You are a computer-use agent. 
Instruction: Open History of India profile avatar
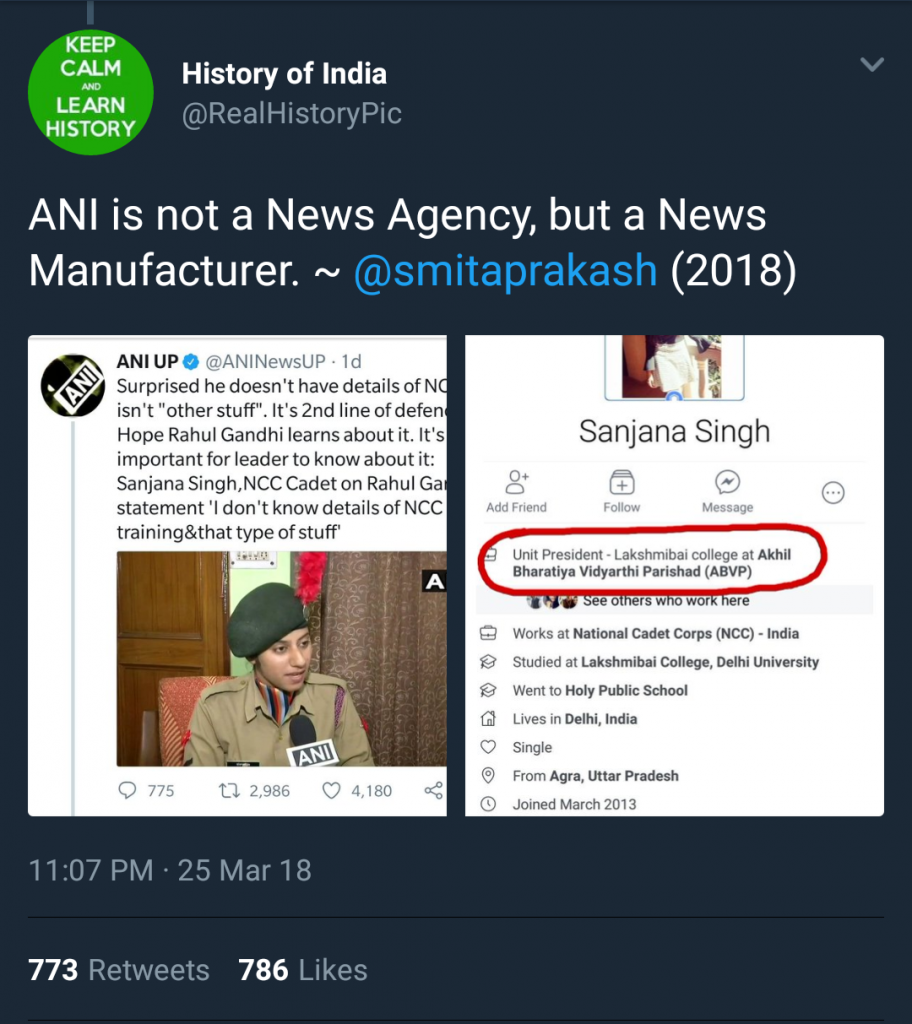tap(91, 92)
